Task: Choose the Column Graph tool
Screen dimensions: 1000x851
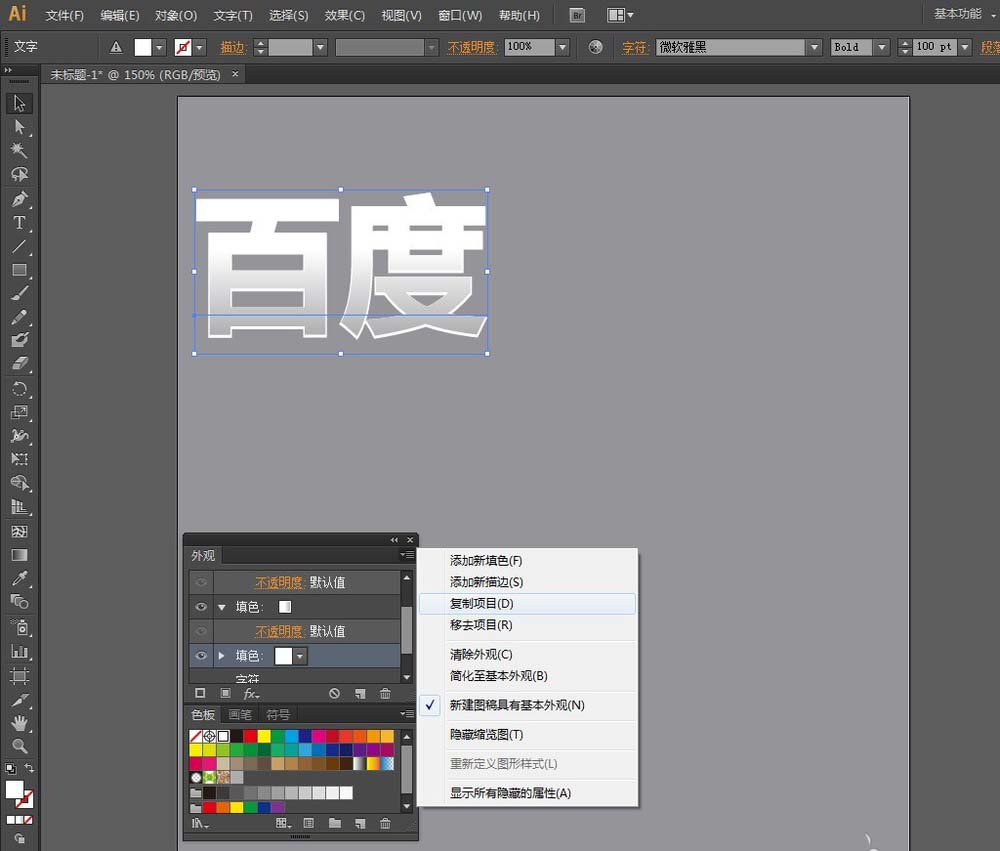Action: click(x=19, y=652)
